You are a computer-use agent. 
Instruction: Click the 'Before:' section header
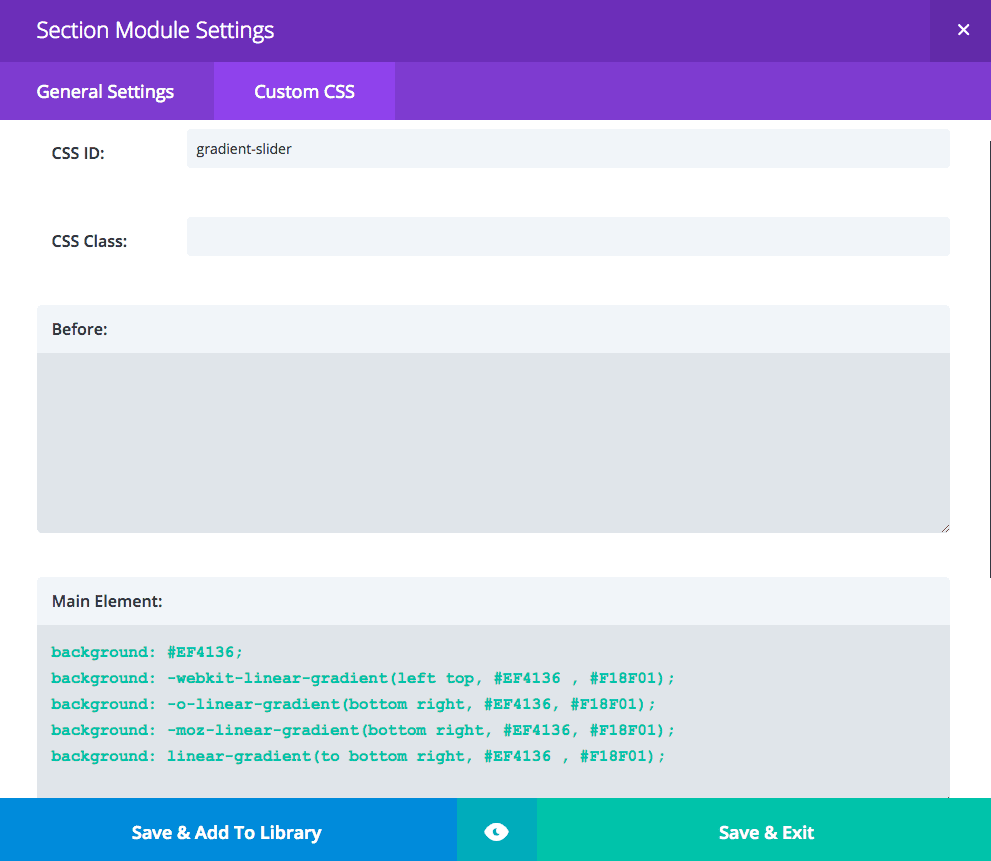tap(80, 329)
